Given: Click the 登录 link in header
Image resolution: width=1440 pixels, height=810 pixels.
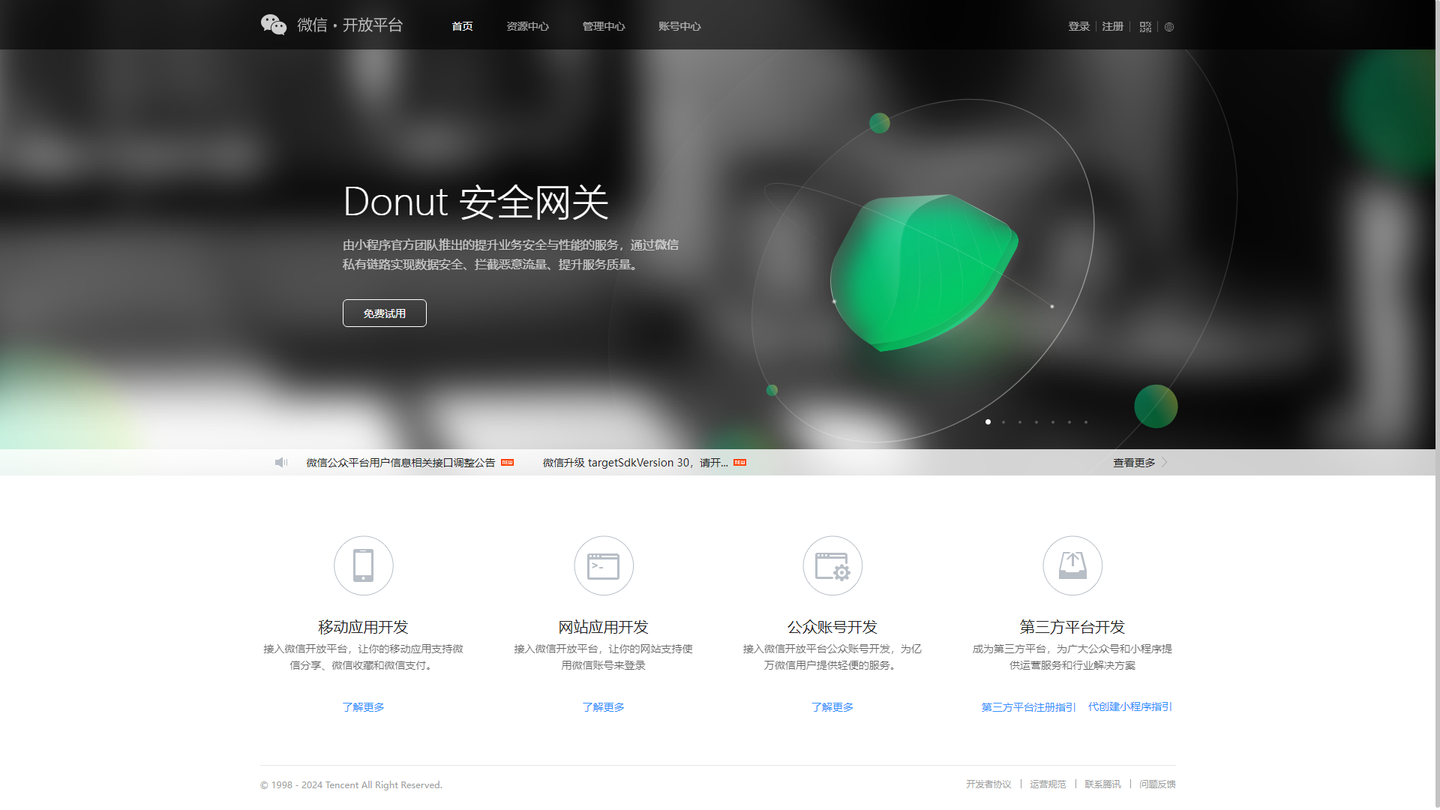Looking at the screenshot, I should tap(1079, 27).
